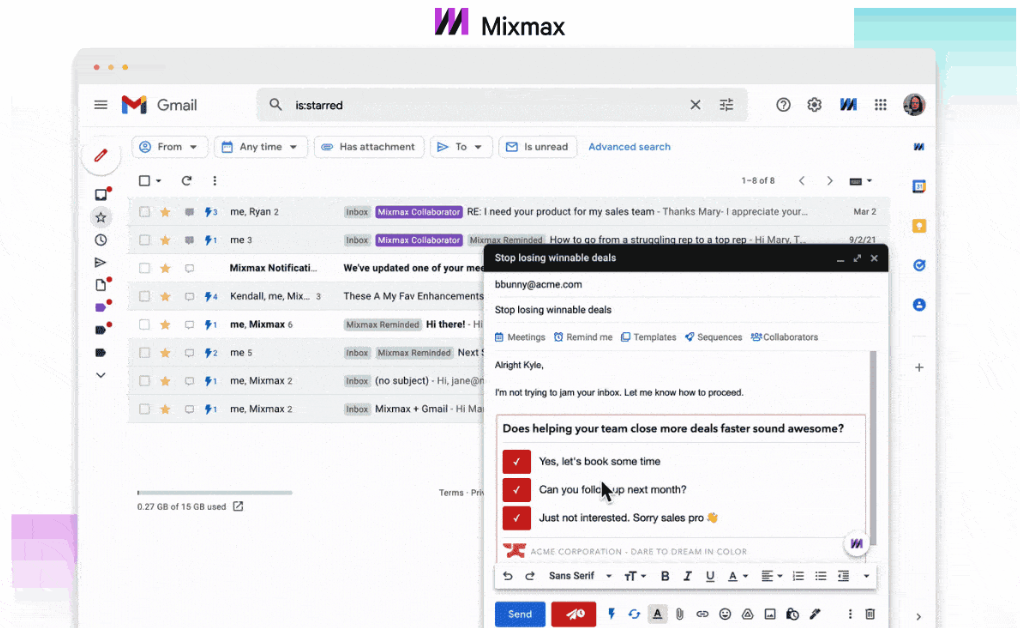Image resolution: width=1020 pixels, height=628 pixels.
Task: Open Sent folder in left sidebar
Action: click(101, 263)
